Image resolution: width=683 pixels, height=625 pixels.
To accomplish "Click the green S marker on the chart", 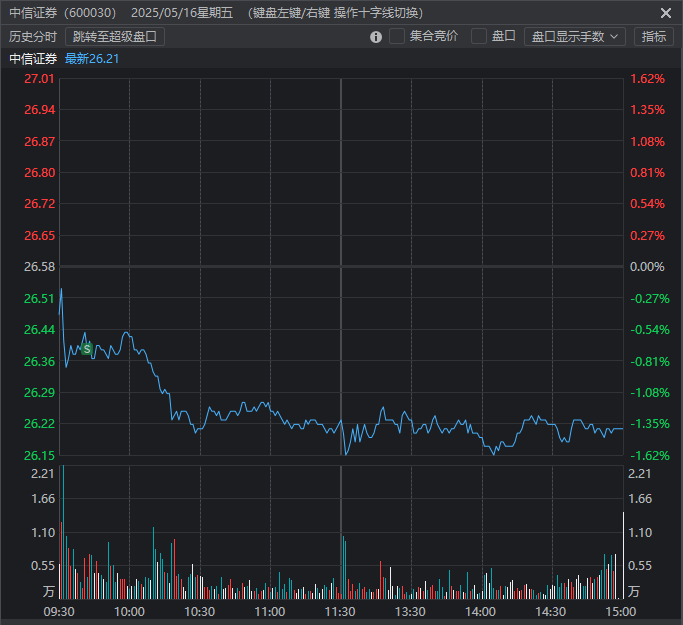I will coord(87,349).
